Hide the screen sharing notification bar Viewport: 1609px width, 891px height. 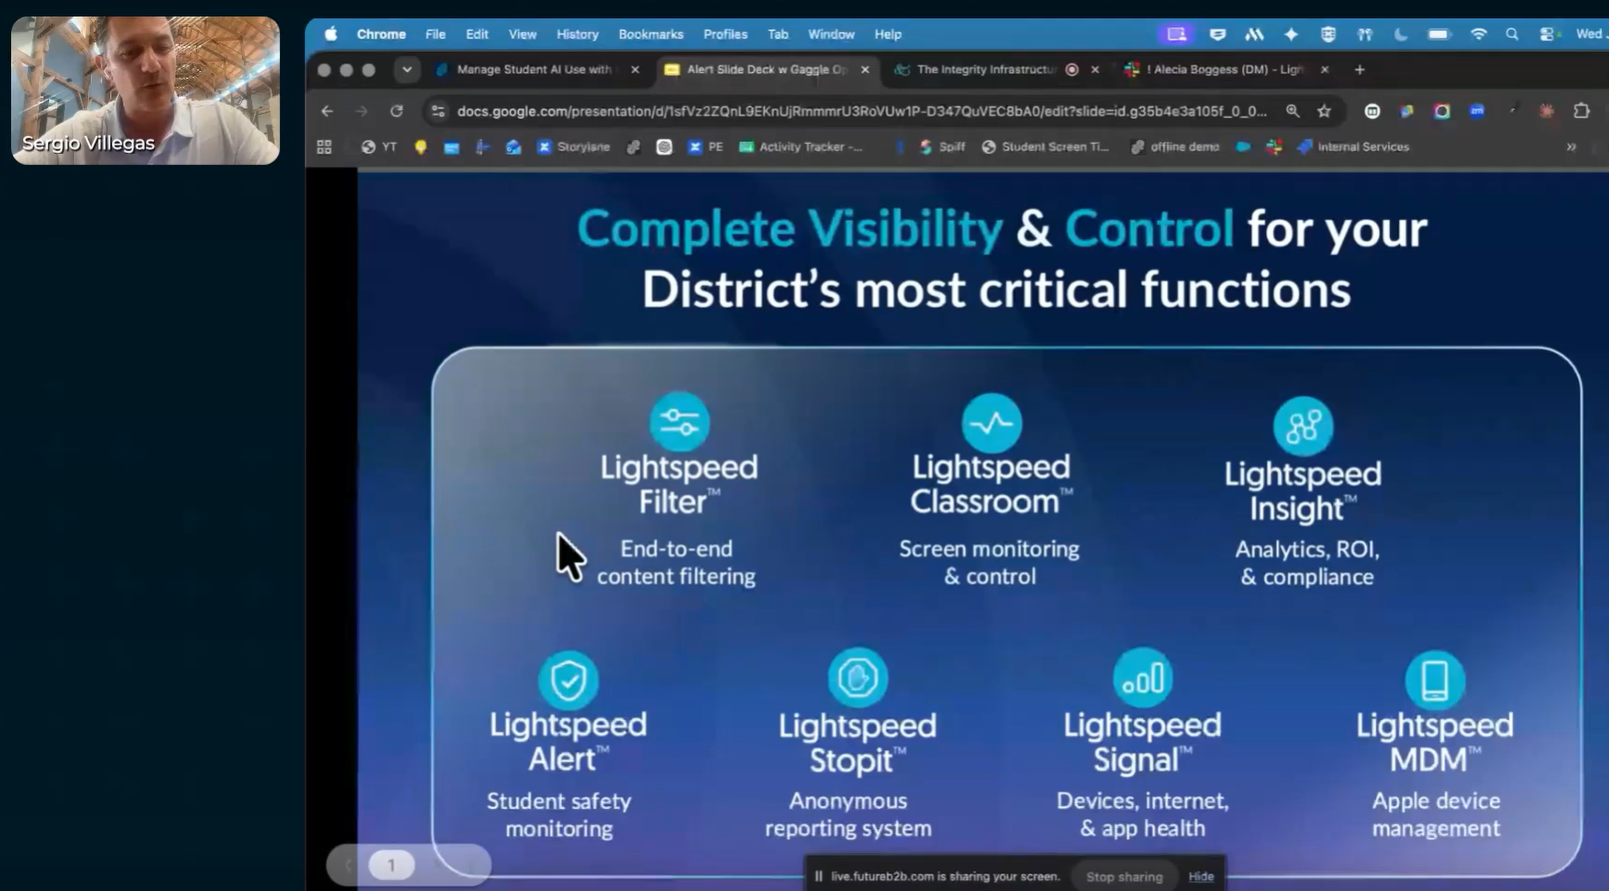(x=1201, y=877)
